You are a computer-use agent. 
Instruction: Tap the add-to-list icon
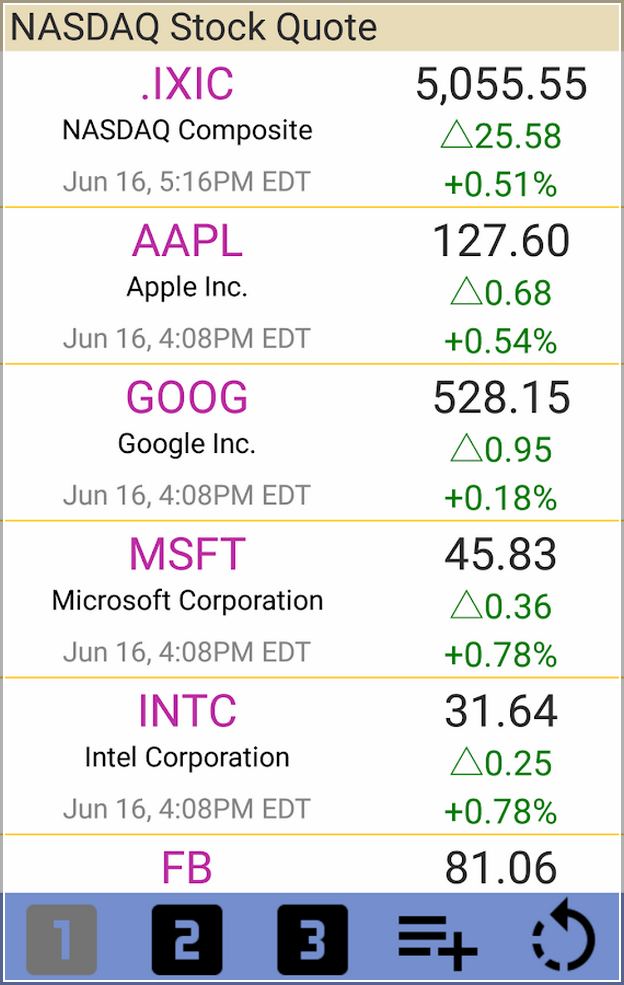click(x=438, y=940)
